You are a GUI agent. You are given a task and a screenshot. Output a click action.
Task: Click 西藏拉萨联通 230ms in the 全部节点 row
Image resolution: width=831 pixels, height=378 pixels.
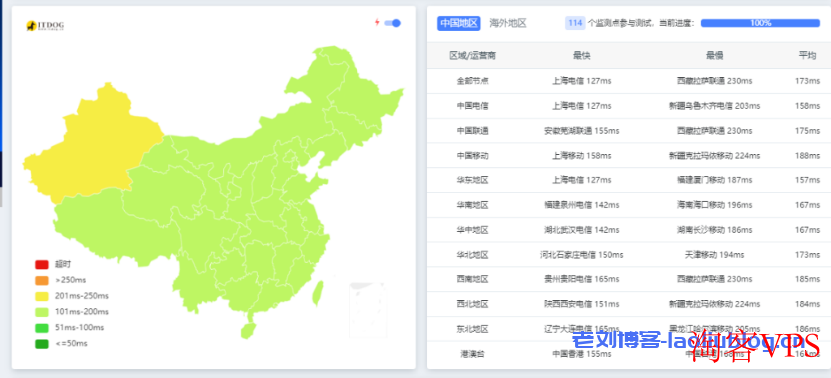point(714,81)
